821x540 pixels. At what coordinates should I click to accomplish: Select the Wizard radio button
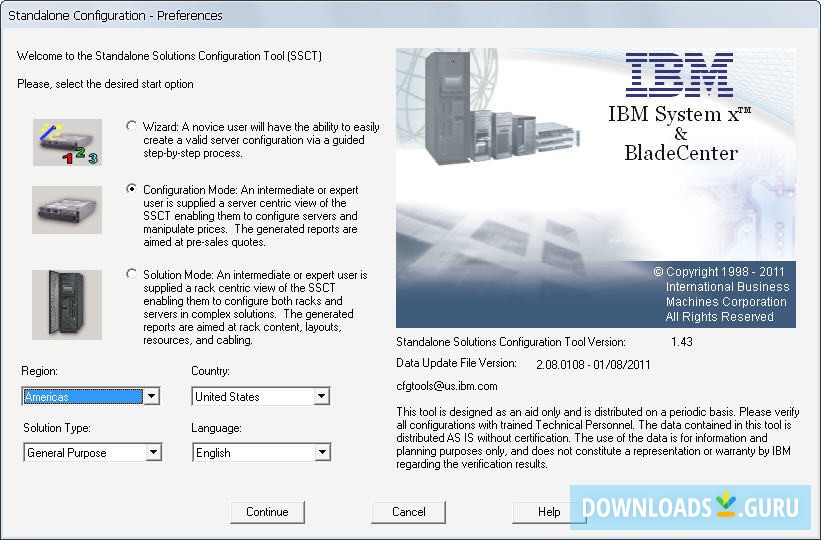click(131, 126)
